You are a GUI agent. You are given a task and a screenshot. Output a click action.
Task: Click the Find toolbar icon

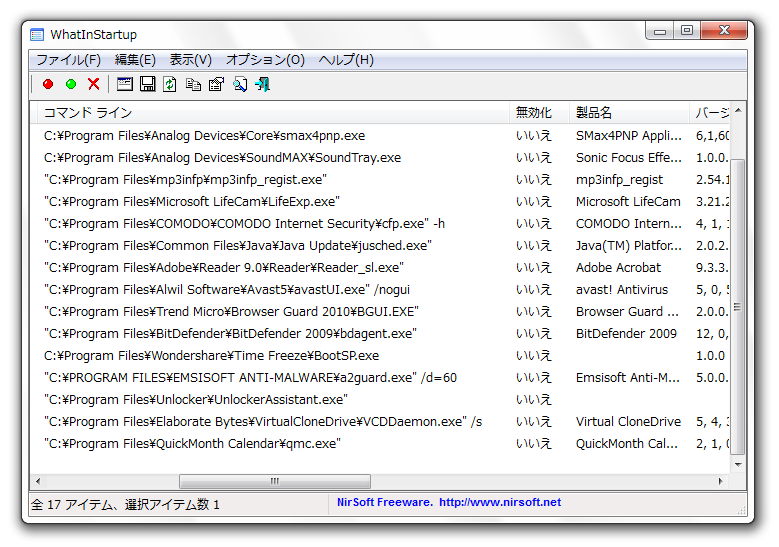click(x=240, y=84)
